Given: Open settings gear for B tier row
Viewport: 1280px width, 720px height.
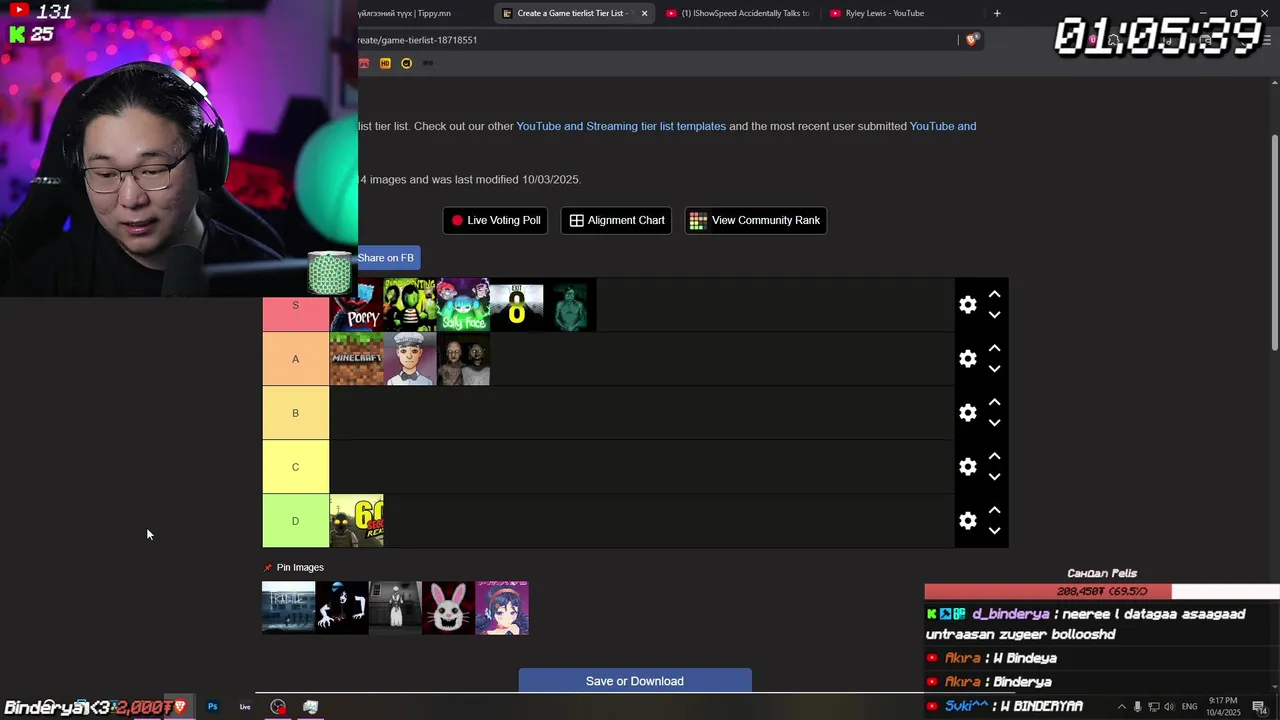Looking at the screenshot, I should coord(967,413).
